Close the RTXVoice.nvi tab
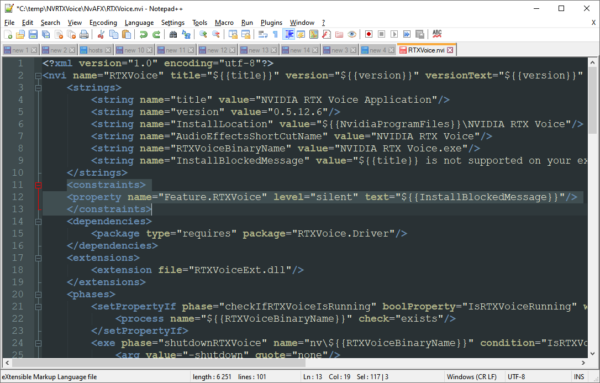This screenshot has height=383, width=600. [450, 50]
